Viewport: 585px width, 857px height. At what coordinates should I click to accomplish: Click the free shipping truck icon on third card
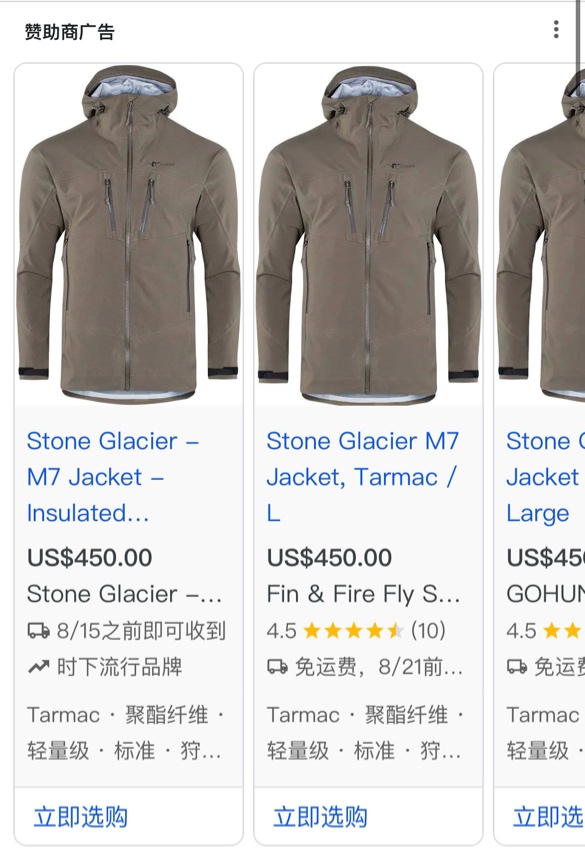click(517, 667)
